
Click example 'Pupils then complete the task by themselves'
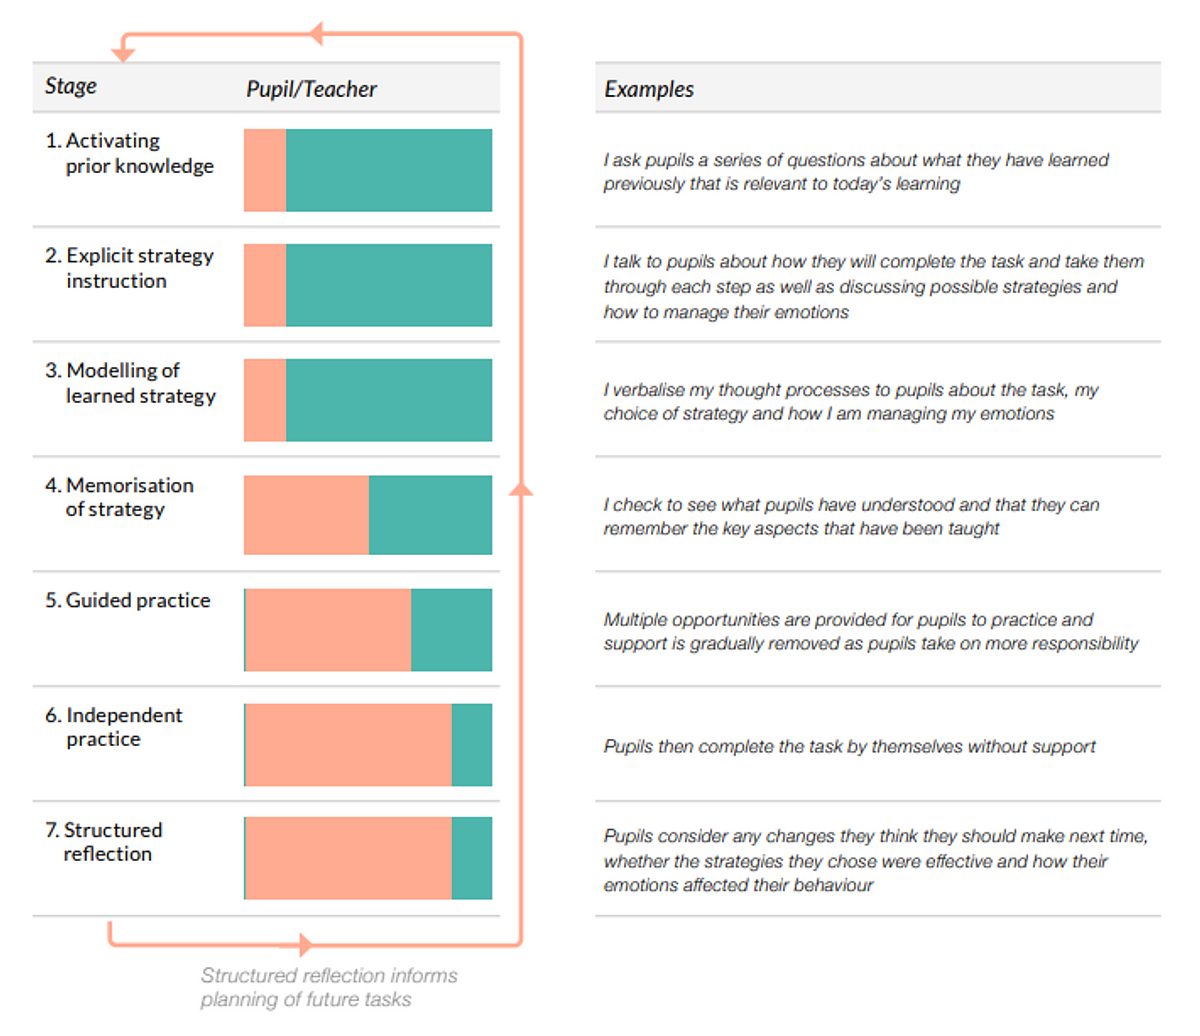click(850, 746)
